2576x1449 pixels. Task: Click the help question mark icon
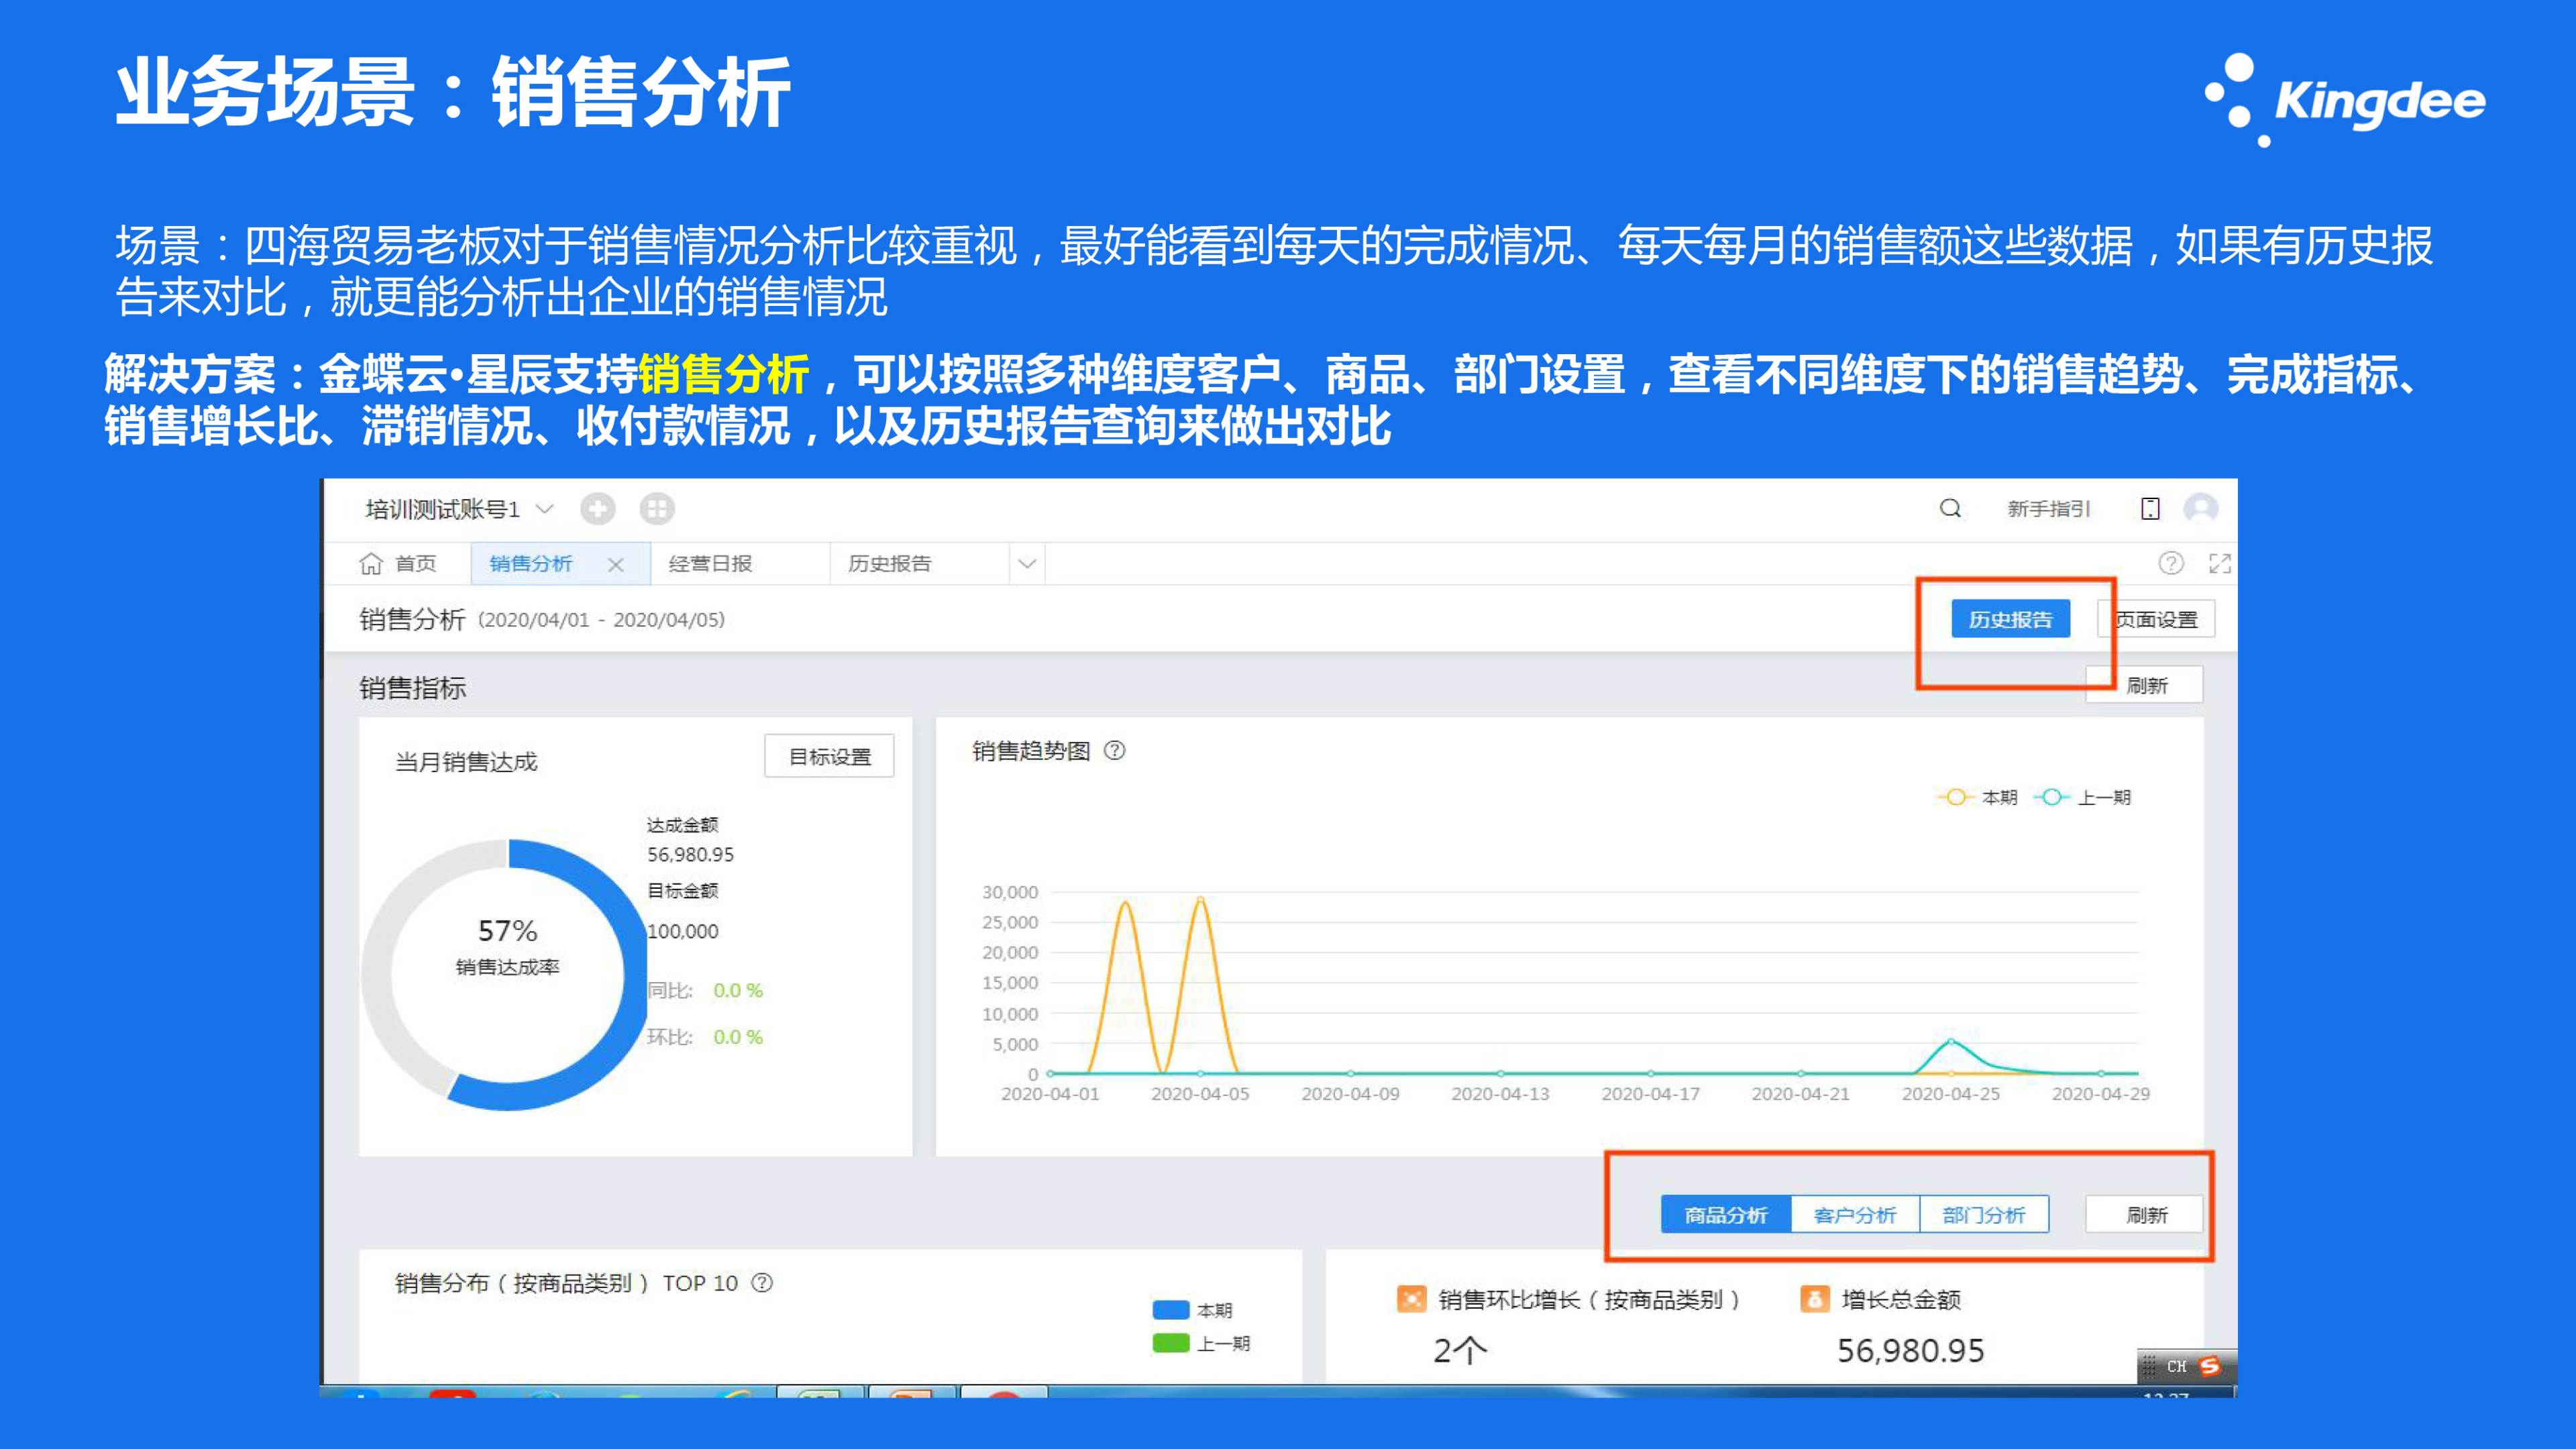pos(2170,563)
